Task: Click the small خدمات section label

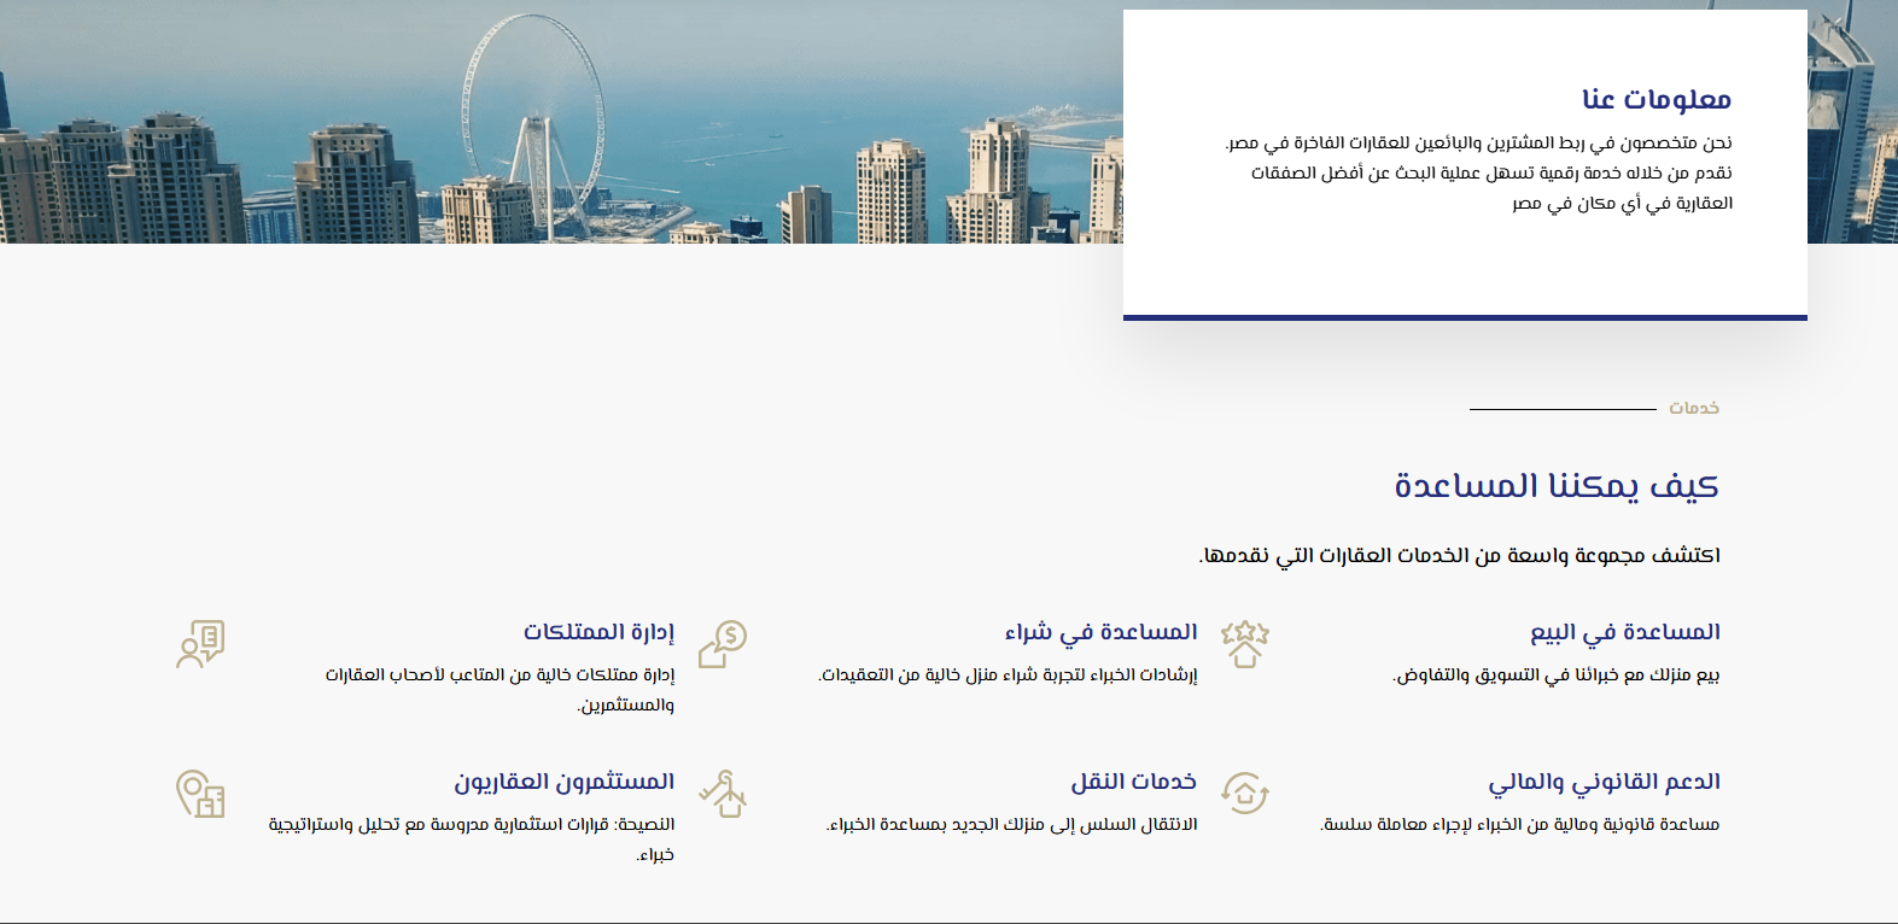Action: 1693,408
